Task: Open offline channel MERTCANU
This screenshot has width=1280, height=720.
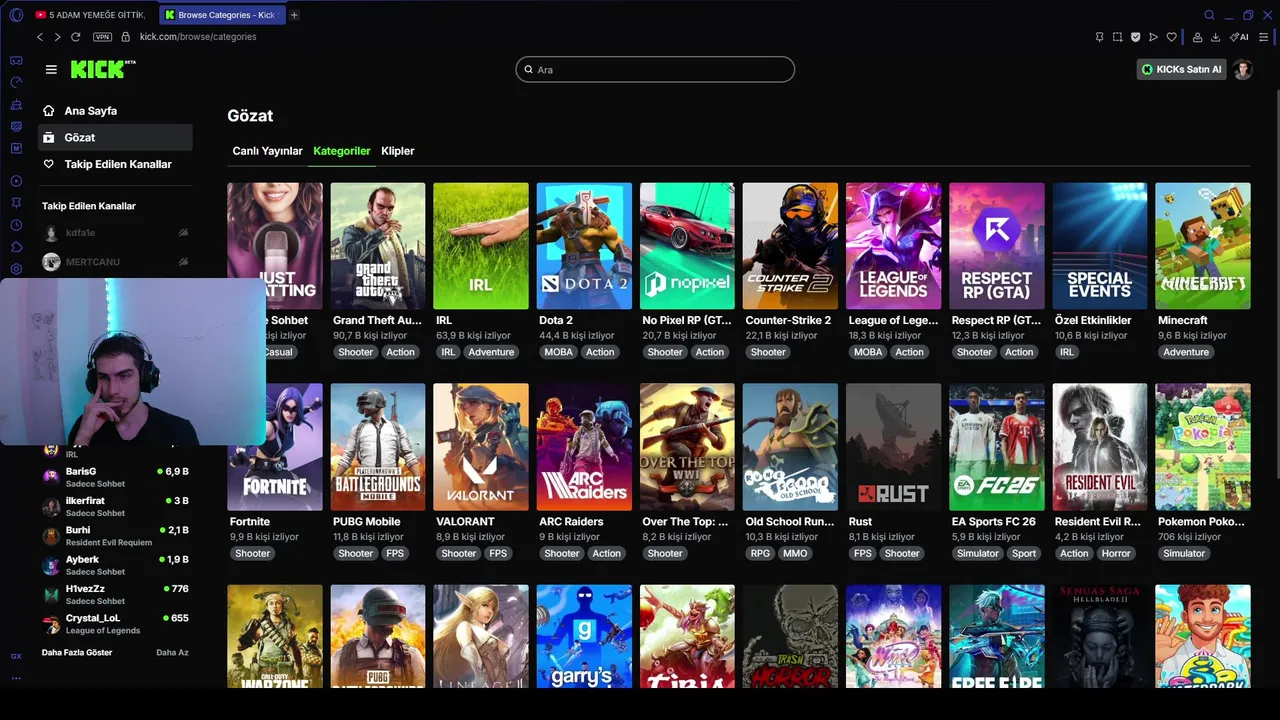Action: pos(115,262)
